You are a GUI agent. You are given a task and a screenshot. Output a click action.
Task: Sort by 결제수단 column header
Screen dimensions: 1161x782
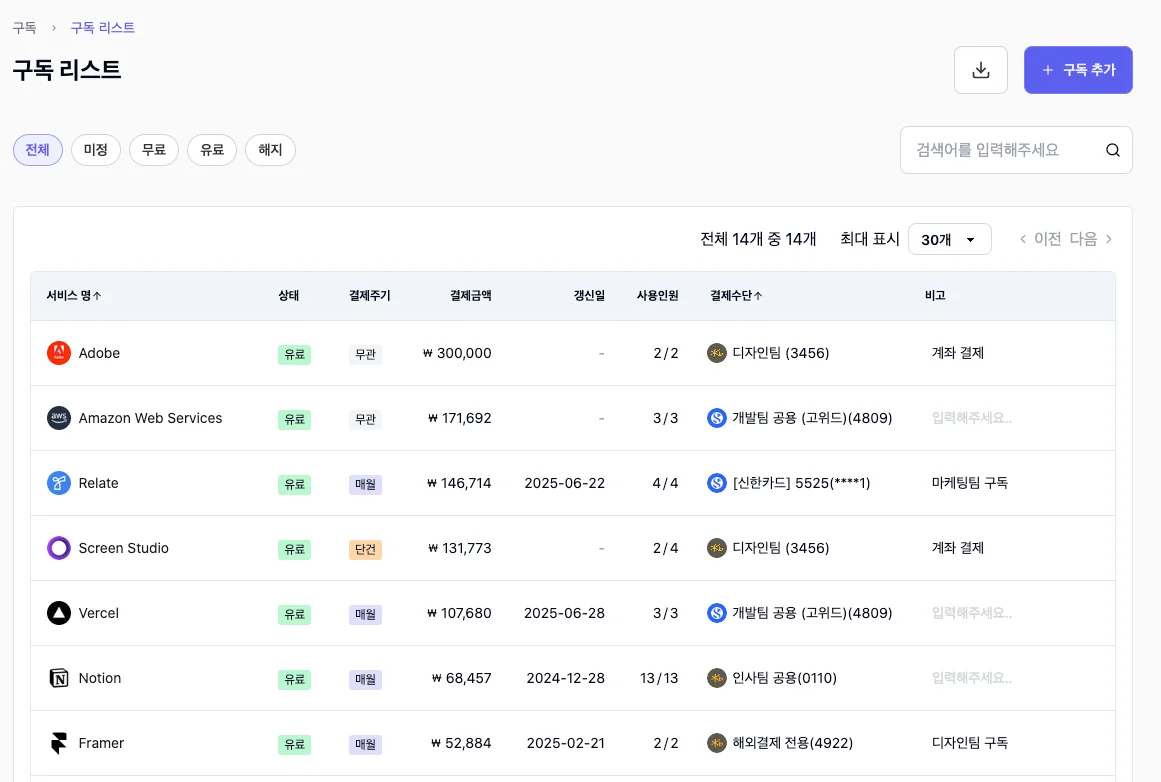click(736, 295)
